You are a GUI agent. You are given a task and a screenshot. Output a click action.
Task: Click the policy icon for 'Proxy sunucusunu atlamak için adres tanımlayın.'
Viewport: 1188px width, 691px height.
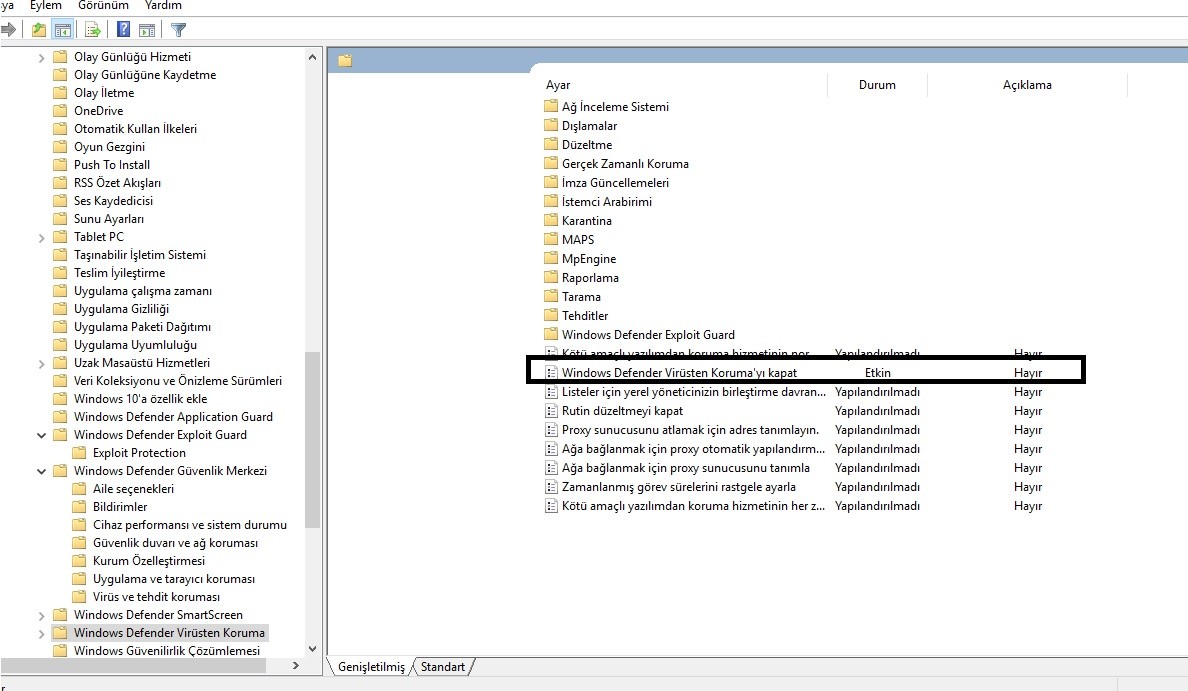click(551, 430)
